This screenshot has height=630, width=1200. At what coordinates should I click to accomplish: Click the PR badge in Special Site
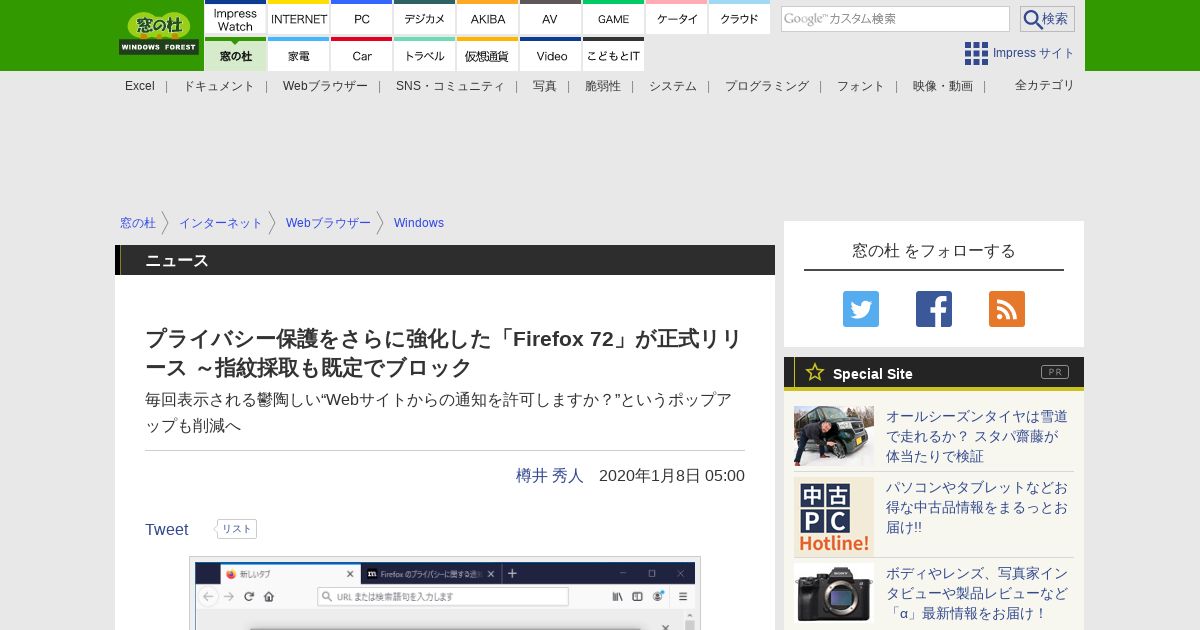click(x=1055, y=372)
